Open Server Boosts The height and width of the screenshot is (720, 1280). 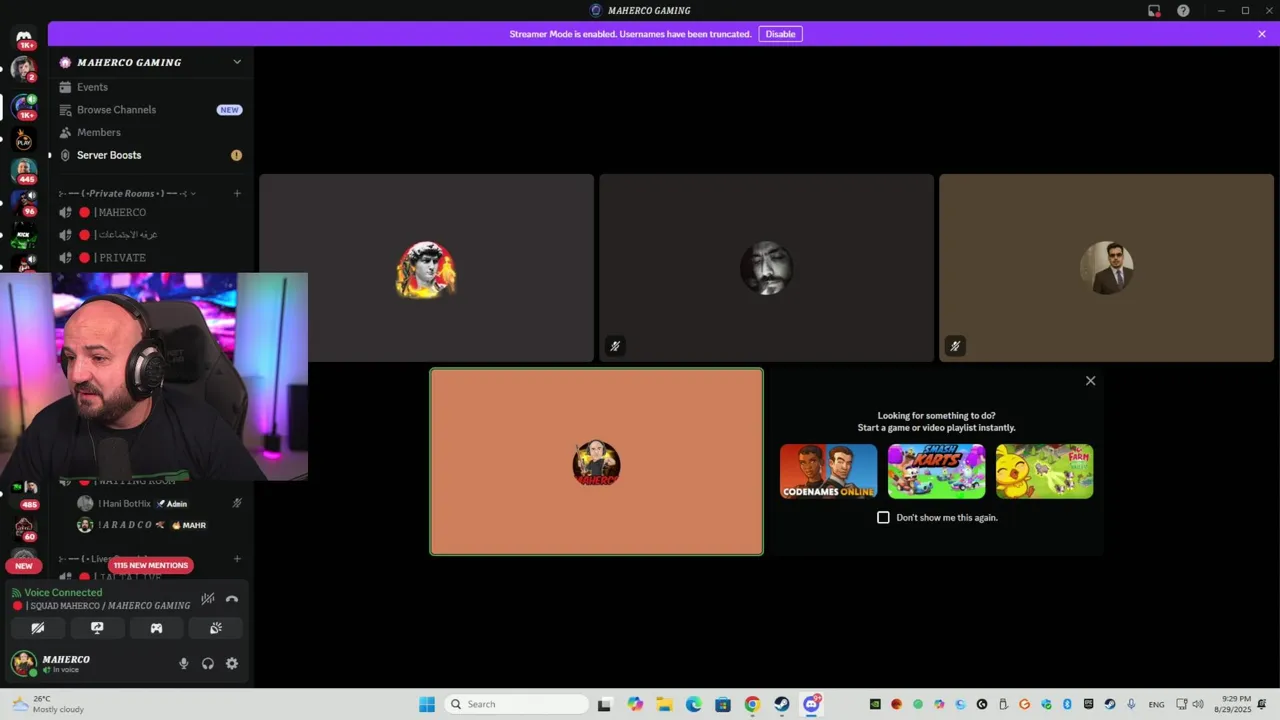point(150,155)
